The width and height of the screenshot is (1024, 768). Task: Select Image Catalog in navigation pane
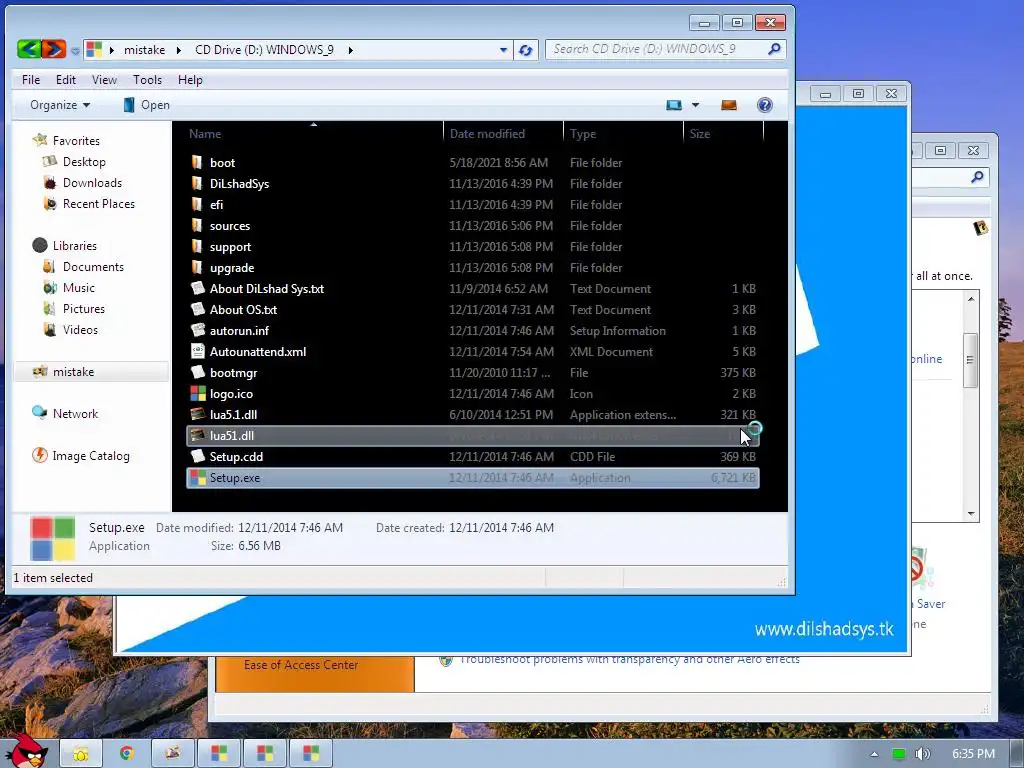click(x=91, y=456)
